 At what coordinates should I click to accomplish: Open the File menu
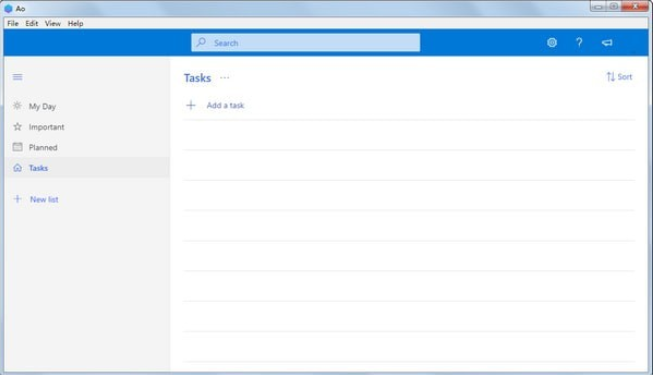point(12,23)
